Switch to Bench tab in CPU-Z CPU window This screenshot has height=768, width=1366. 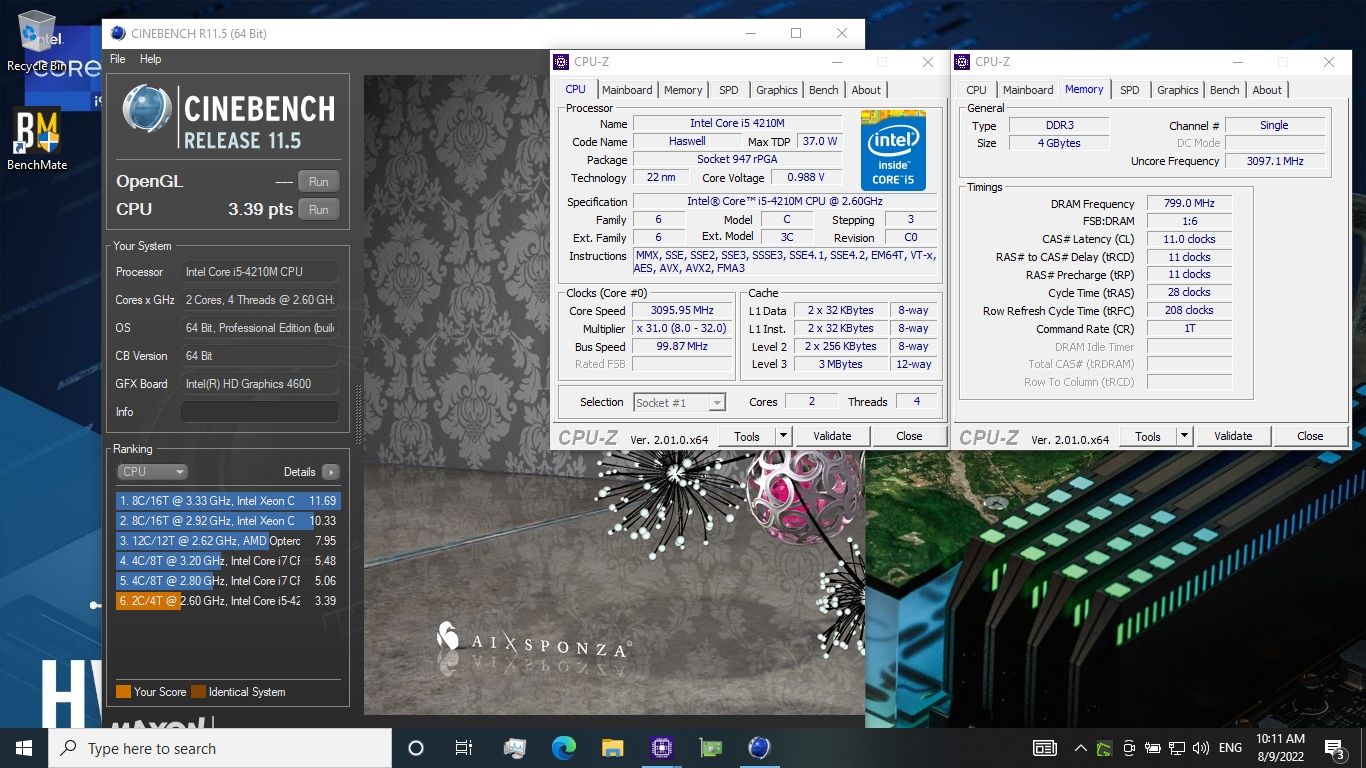[824, 90]
